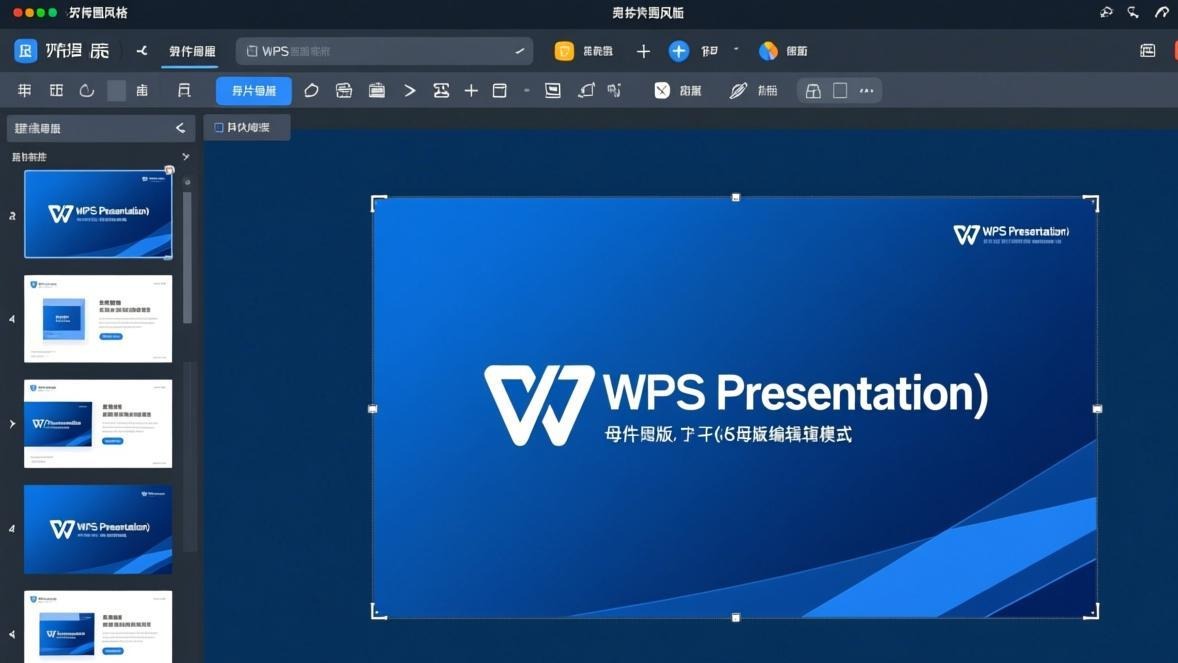Viewport: 1178px width, 663px height.
Task: Click the multicolor pie chart icon
Action: tap(768, 50)
